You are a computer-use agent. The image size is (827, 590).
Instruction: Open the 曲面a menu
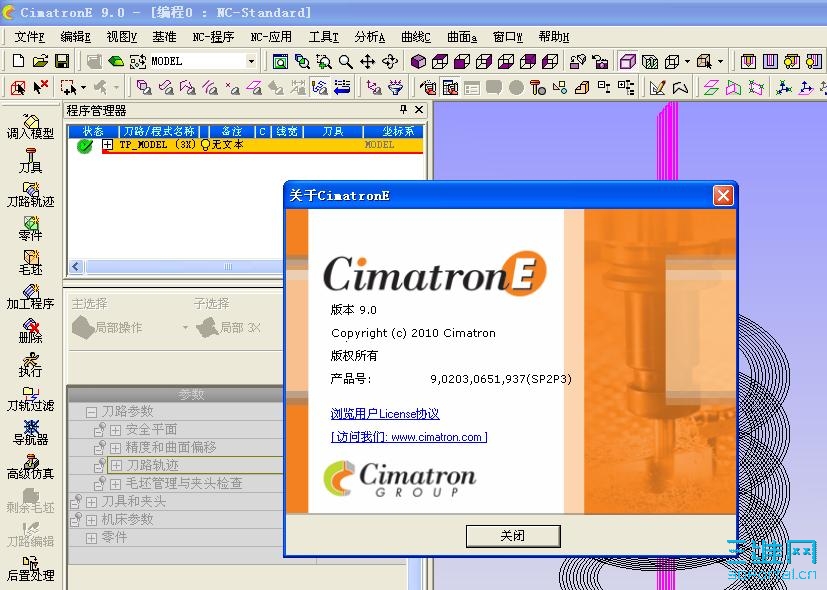462,37
